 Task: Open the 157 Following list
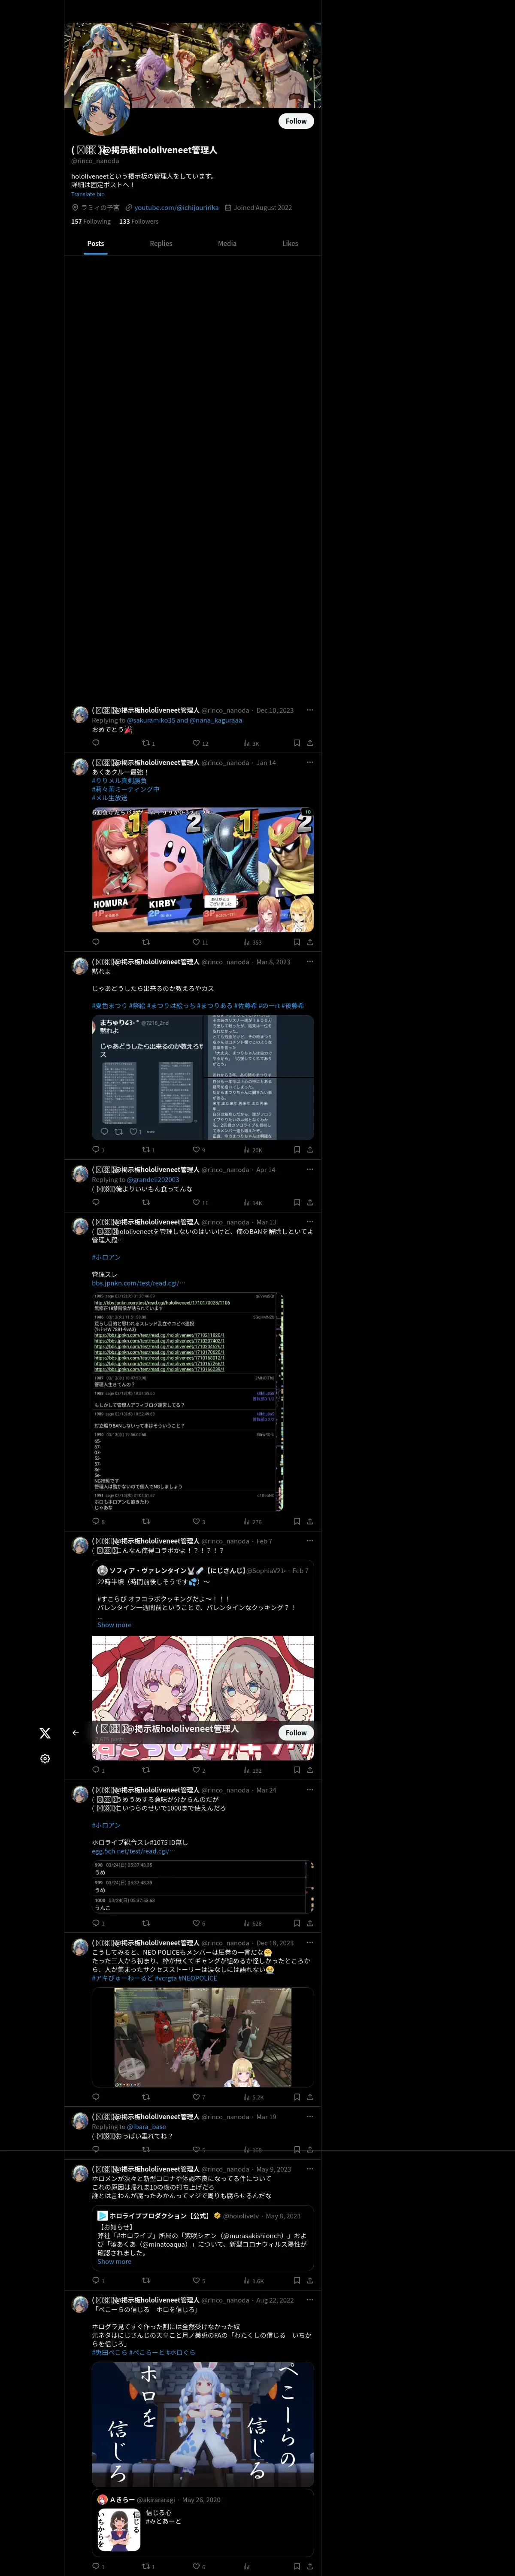click(x=91, y=222)
